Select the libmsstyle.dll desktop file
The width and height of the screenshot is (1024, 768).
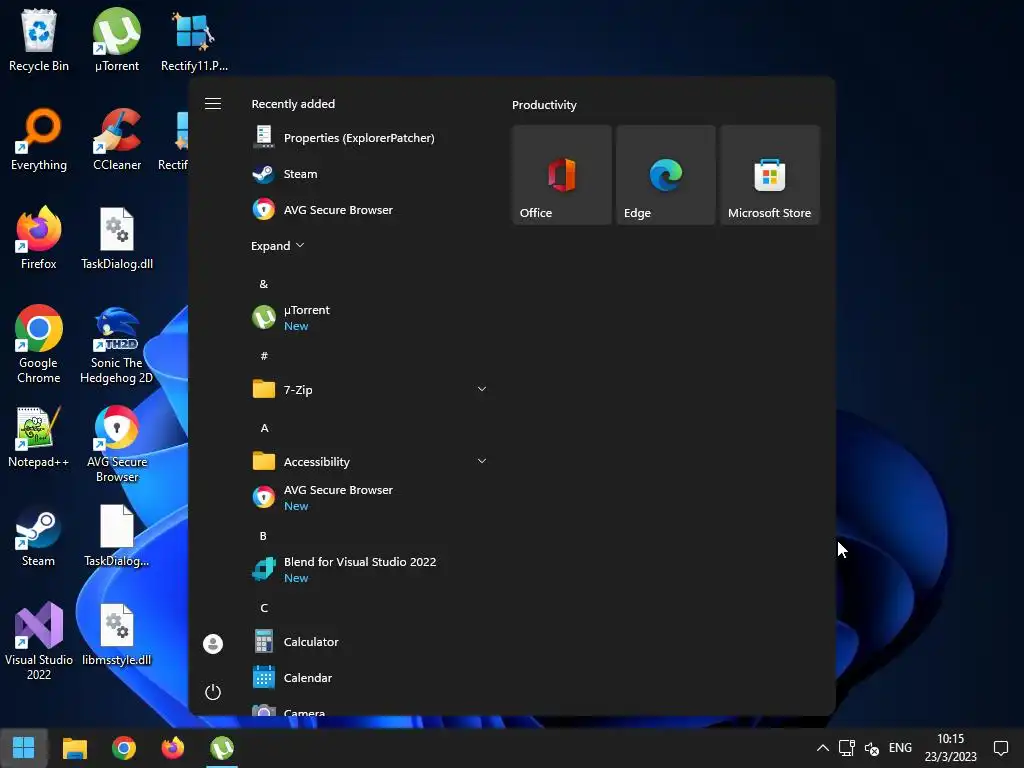tap(117, 635)
